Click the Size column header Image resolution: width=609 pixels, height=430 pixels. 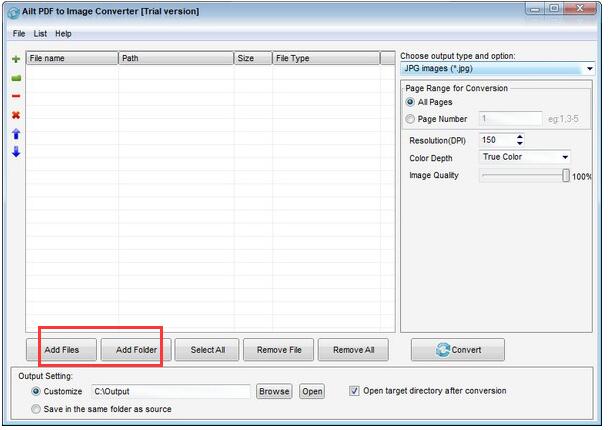click(252, 58)
